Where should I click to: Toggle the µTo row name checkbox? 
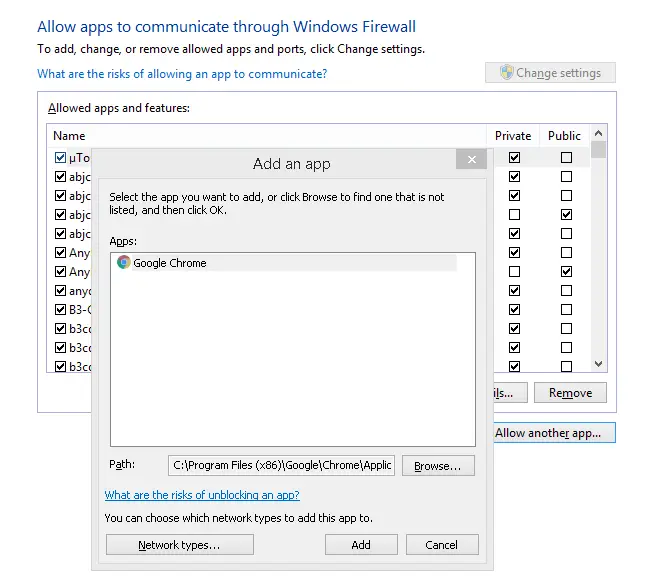pyautogui.click(x=60, y=158)
